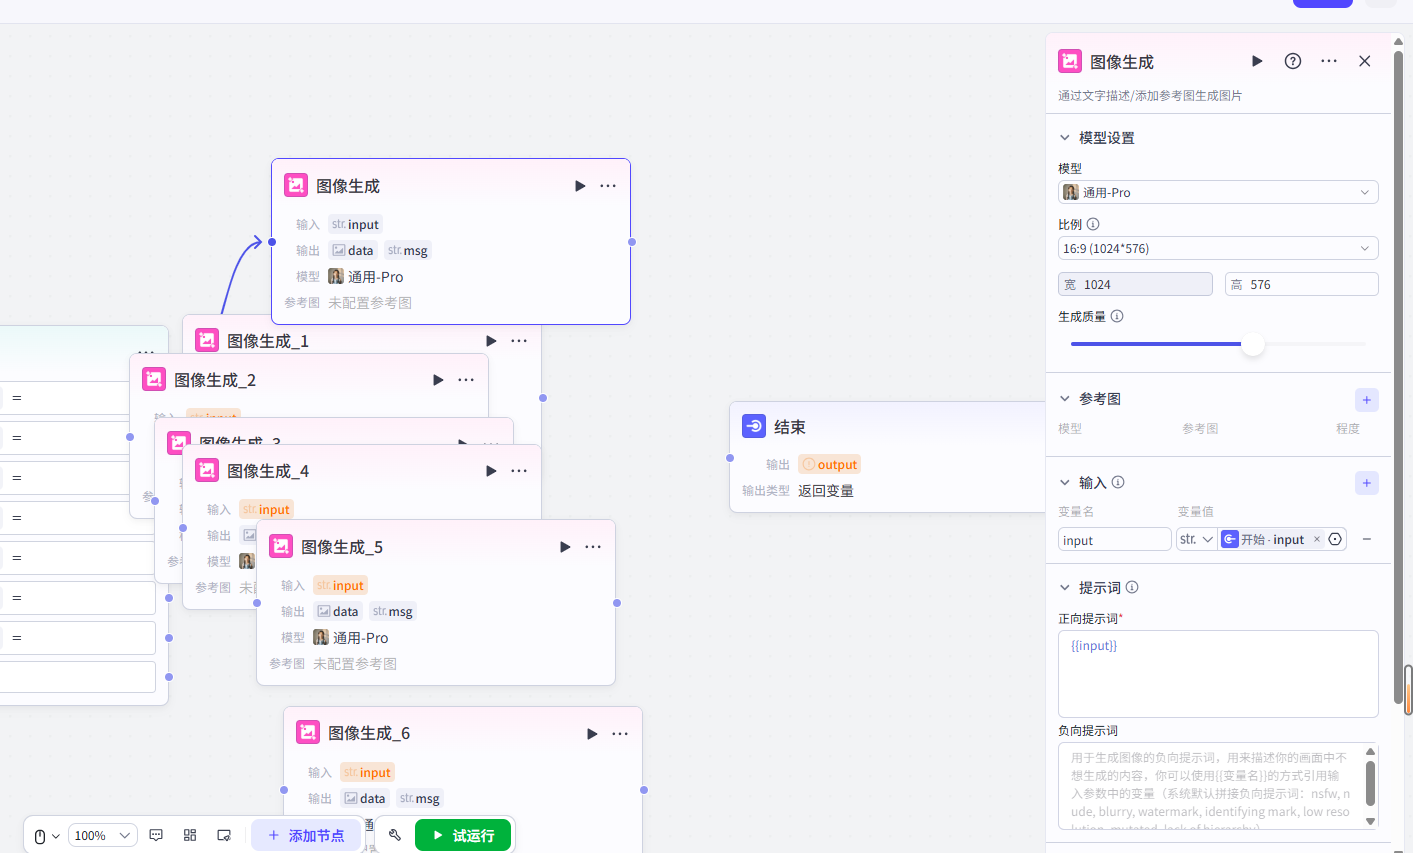Viewport: 1413px width, 853px height.
Task: Run the 图像生成_2 node
Action: point(438,380)
